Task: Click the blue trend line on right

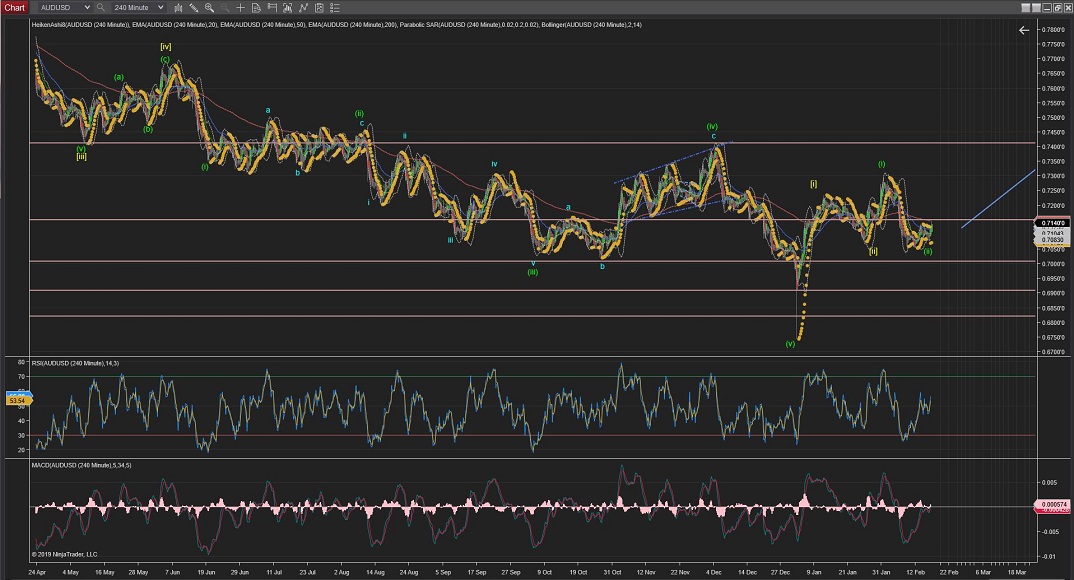Action: [998, 199]
